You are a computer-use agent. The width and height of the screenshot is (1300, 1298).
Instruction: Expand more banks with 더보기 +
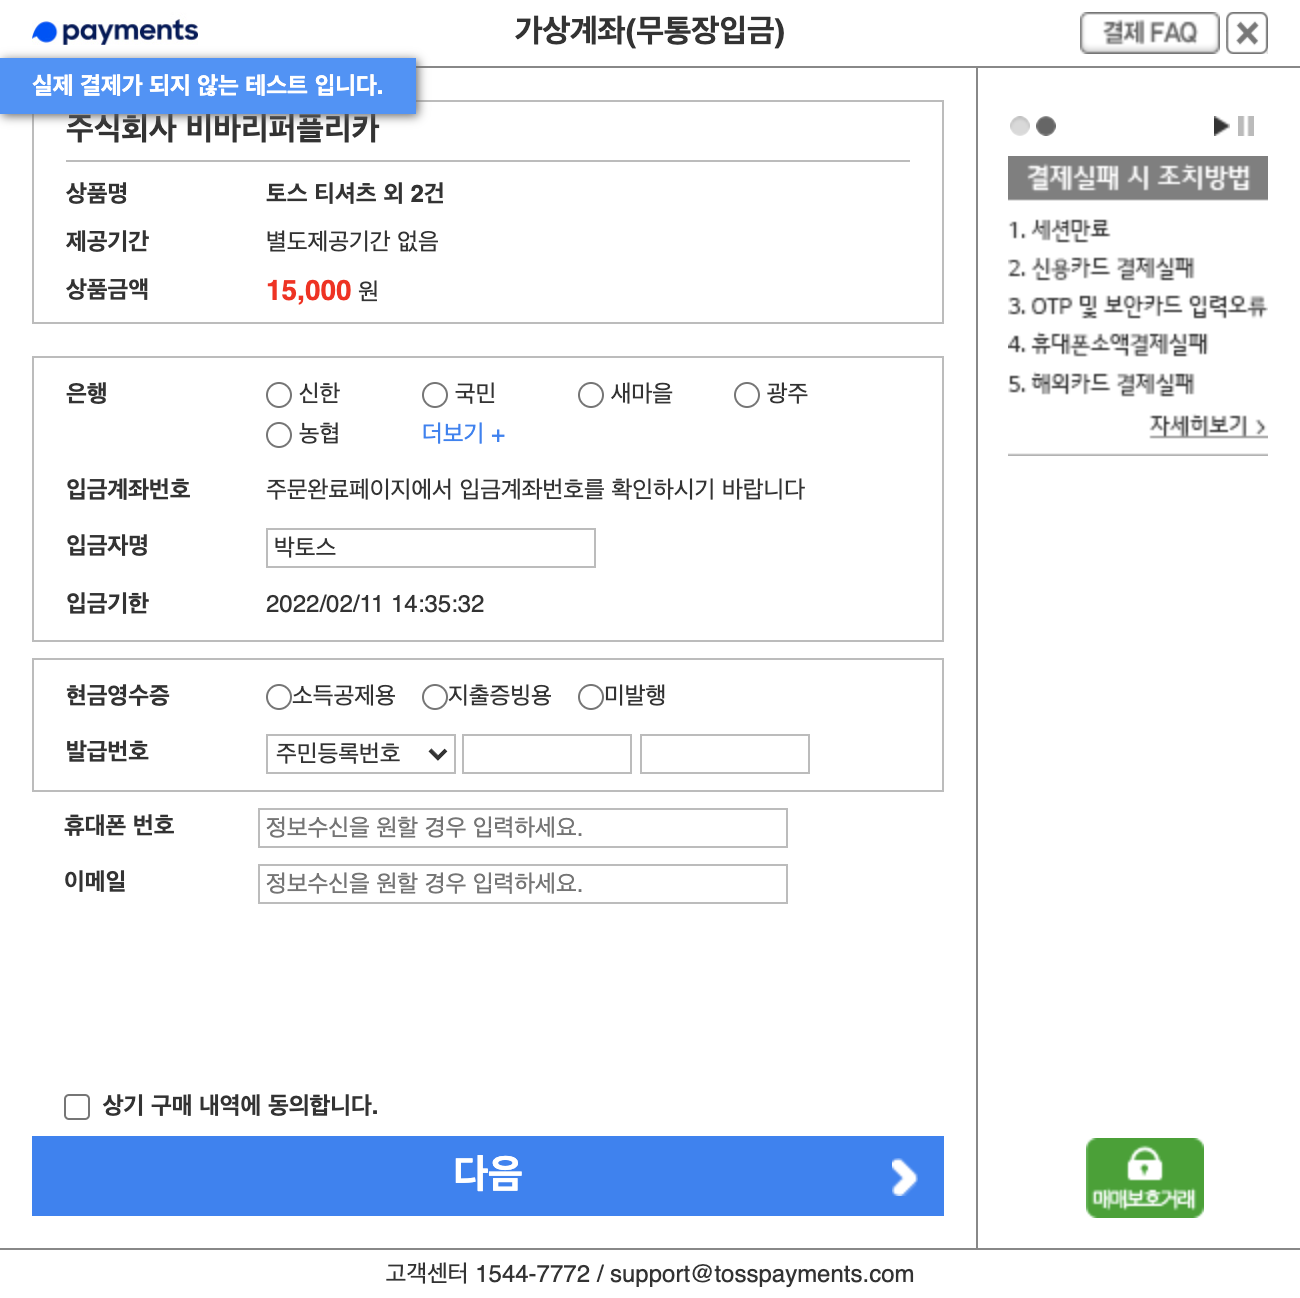tap(464, 433)
